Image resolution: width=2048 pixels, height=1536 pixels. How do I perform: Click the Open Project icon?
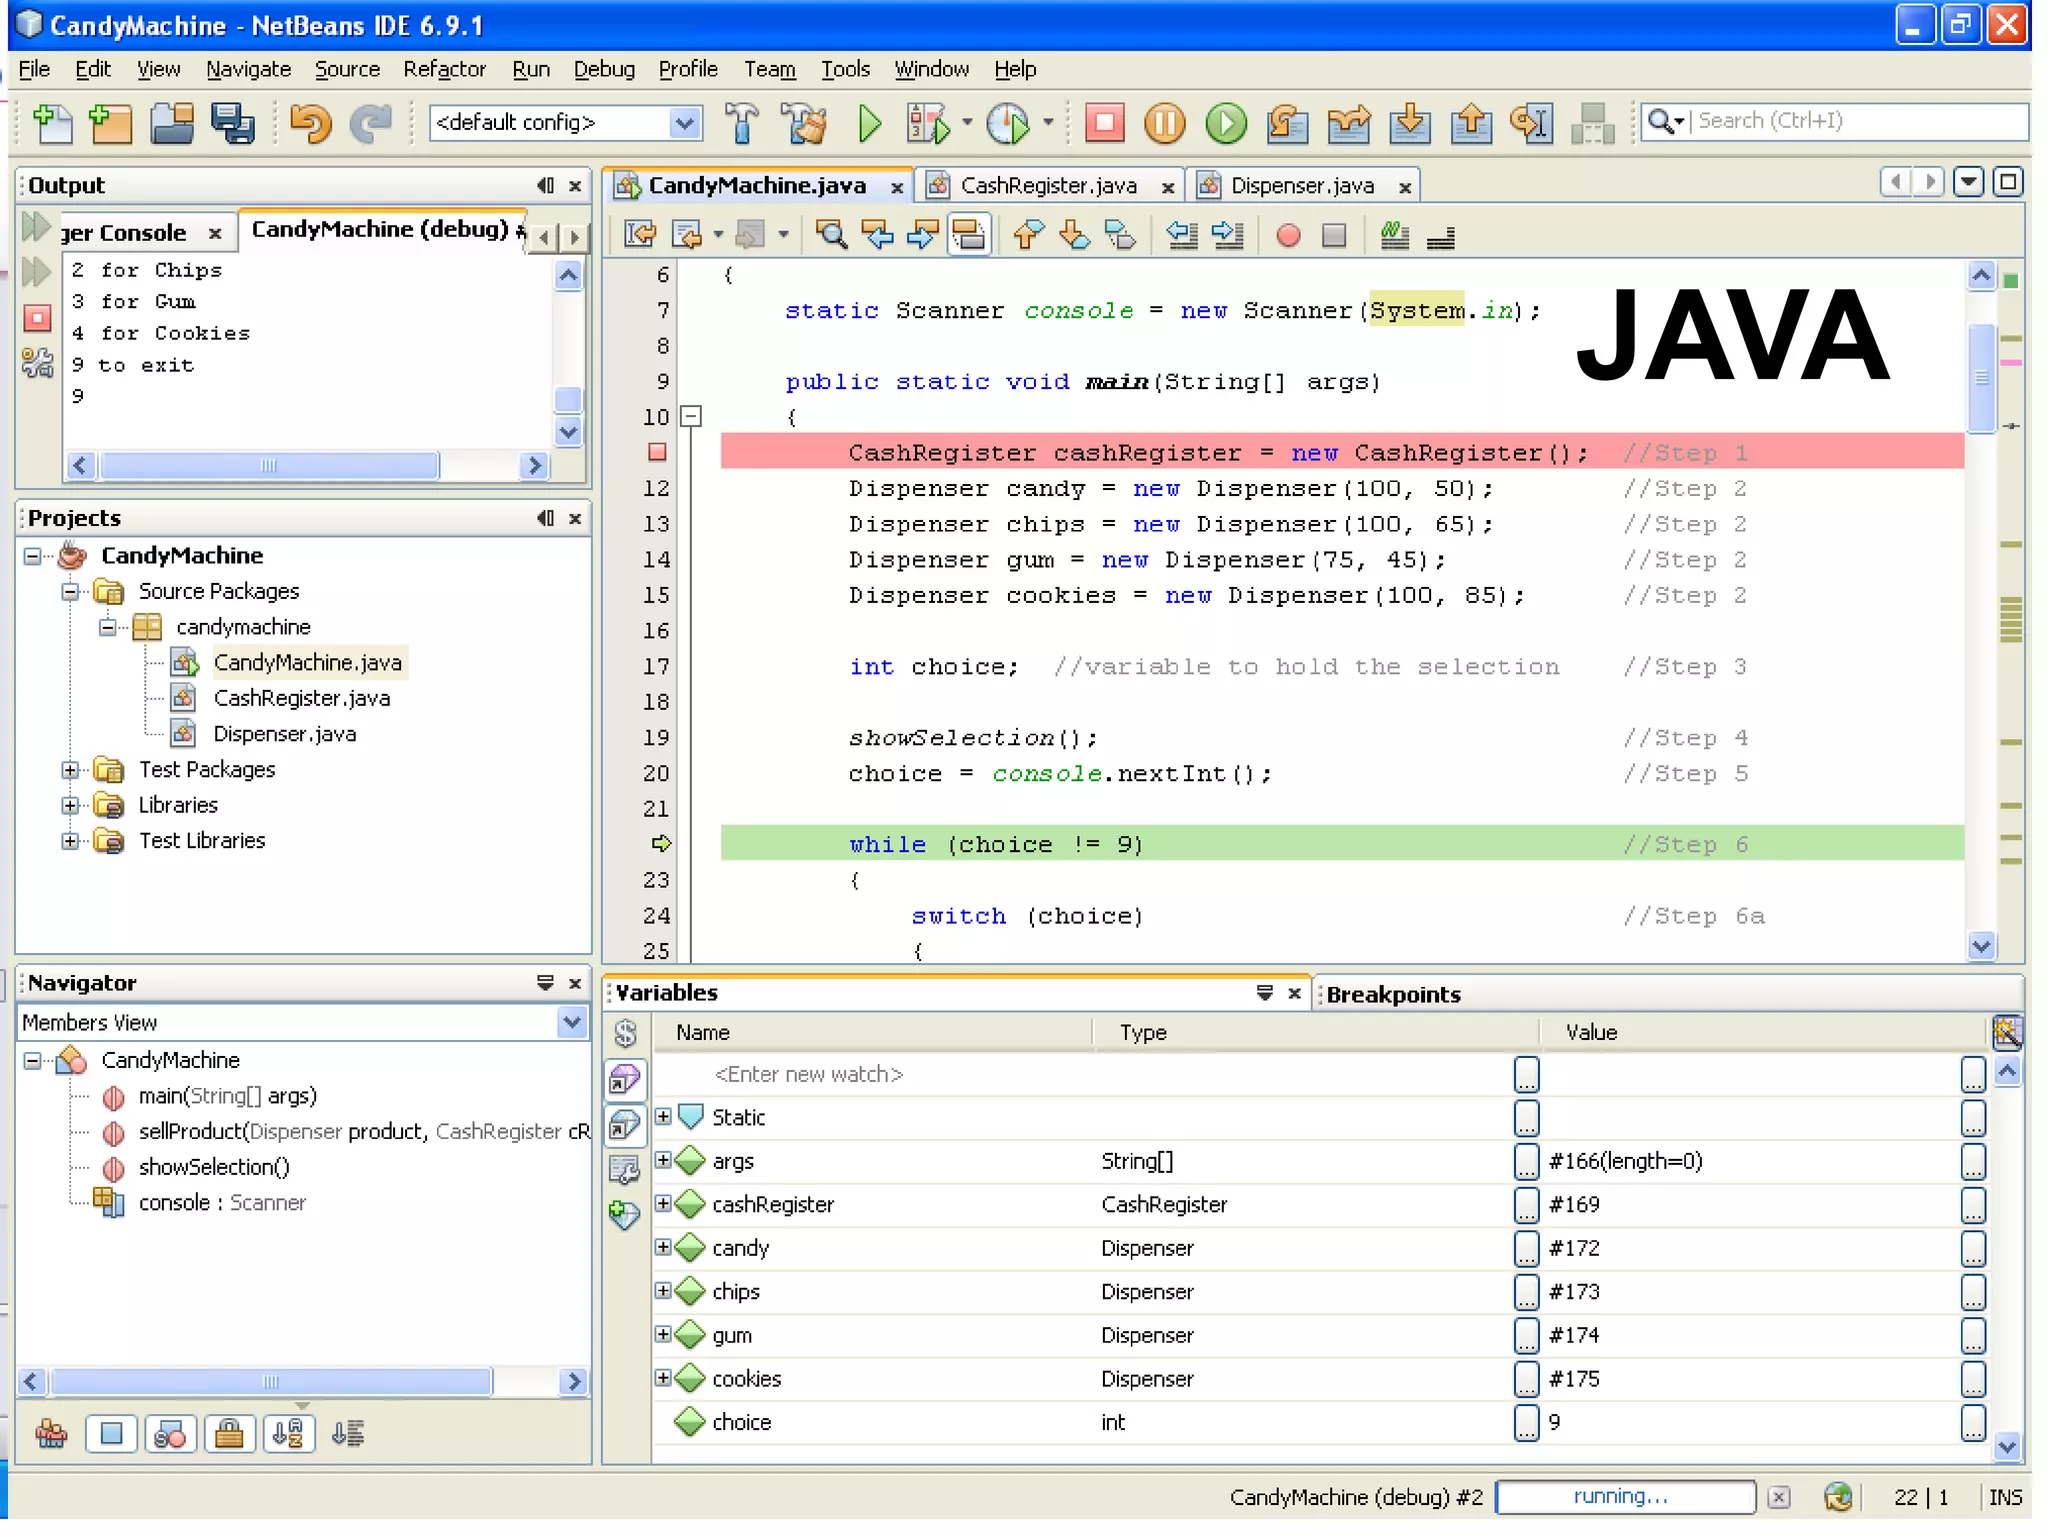tap(172, 123)
